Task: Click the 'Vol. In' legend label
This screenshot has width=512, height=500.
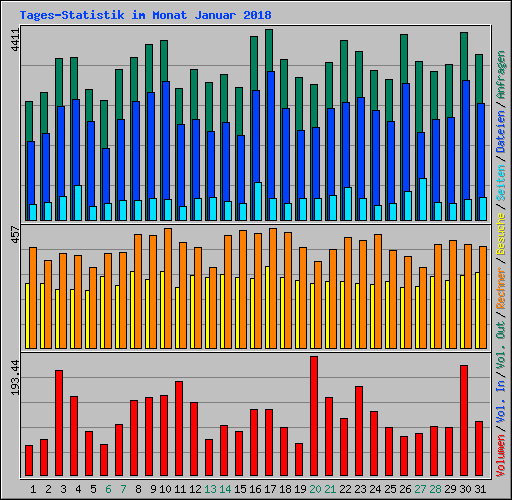Action: (501, 402)
